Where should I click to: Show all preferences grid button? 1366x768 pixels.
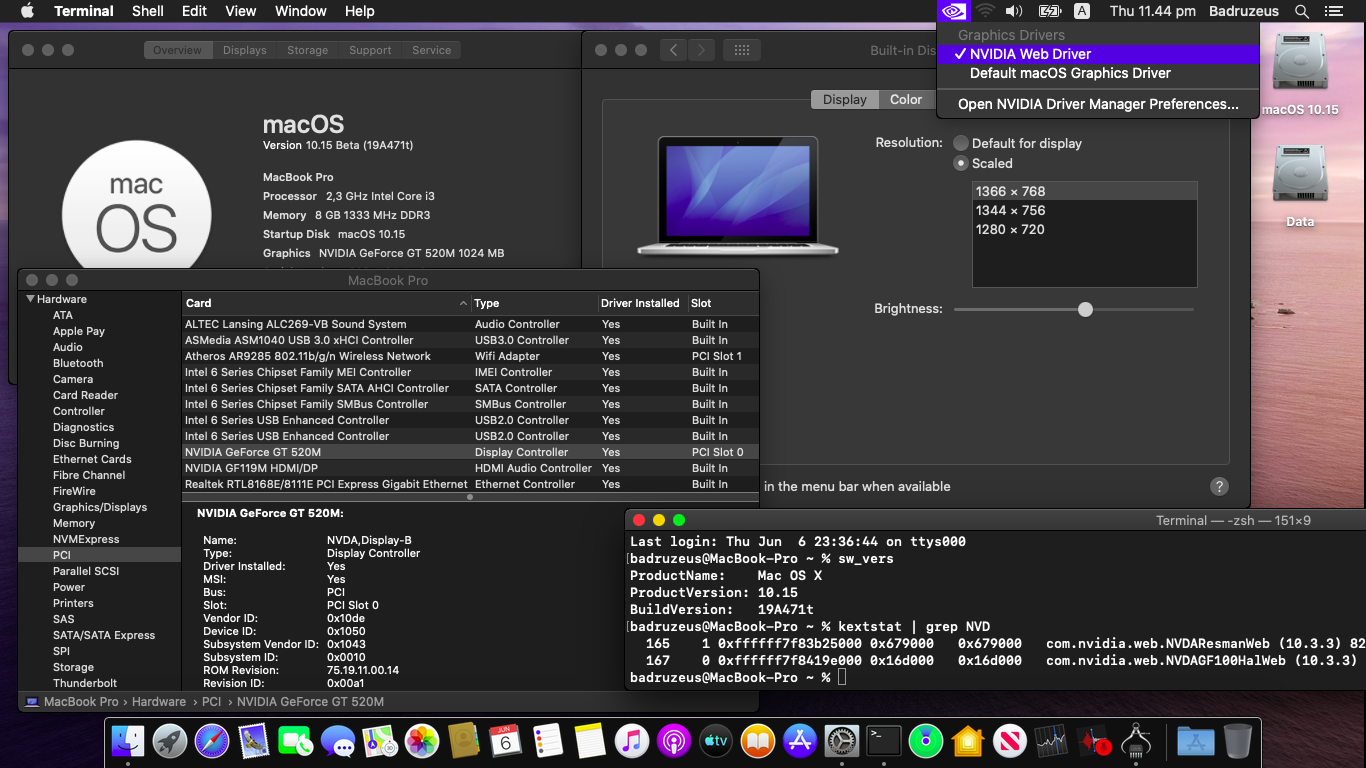[741, 50]
